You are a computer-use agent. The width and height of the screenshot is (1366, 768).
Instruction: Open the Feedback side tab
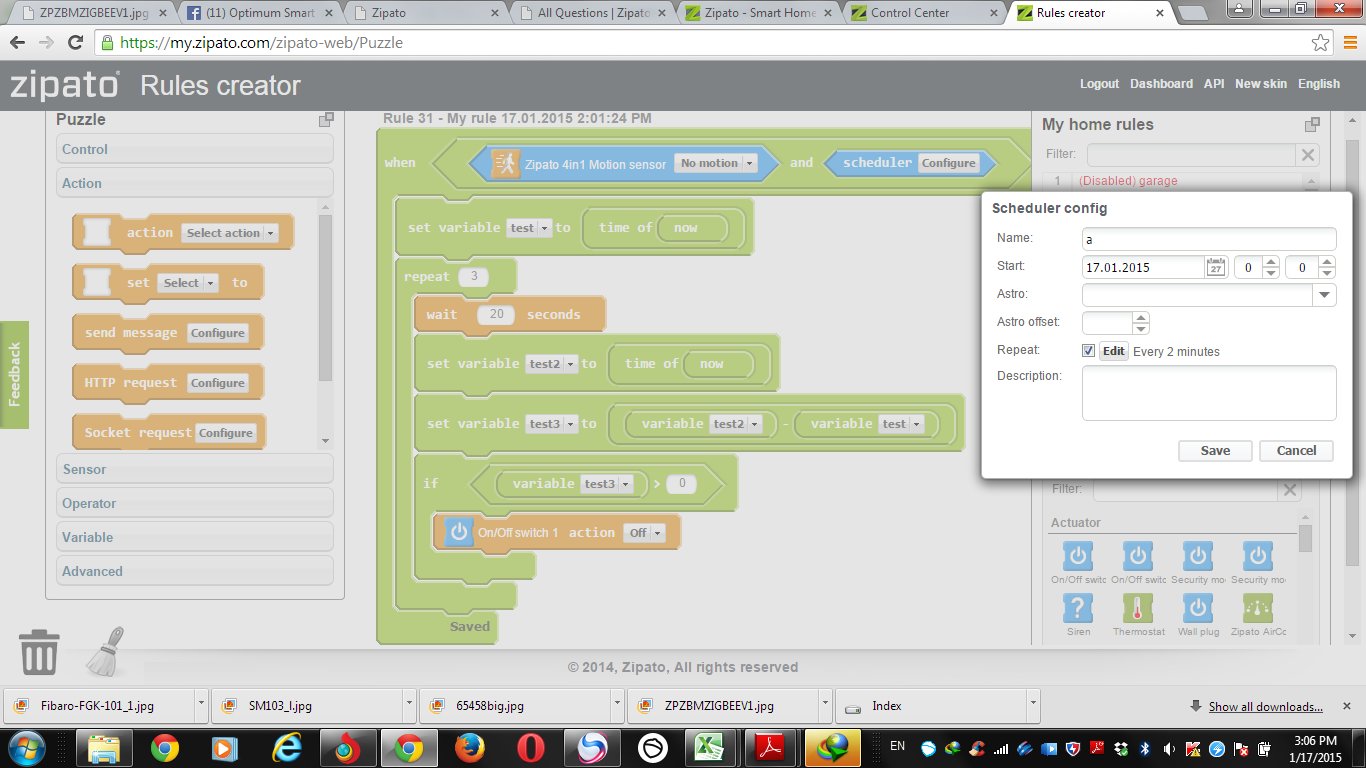pos(14,374)
